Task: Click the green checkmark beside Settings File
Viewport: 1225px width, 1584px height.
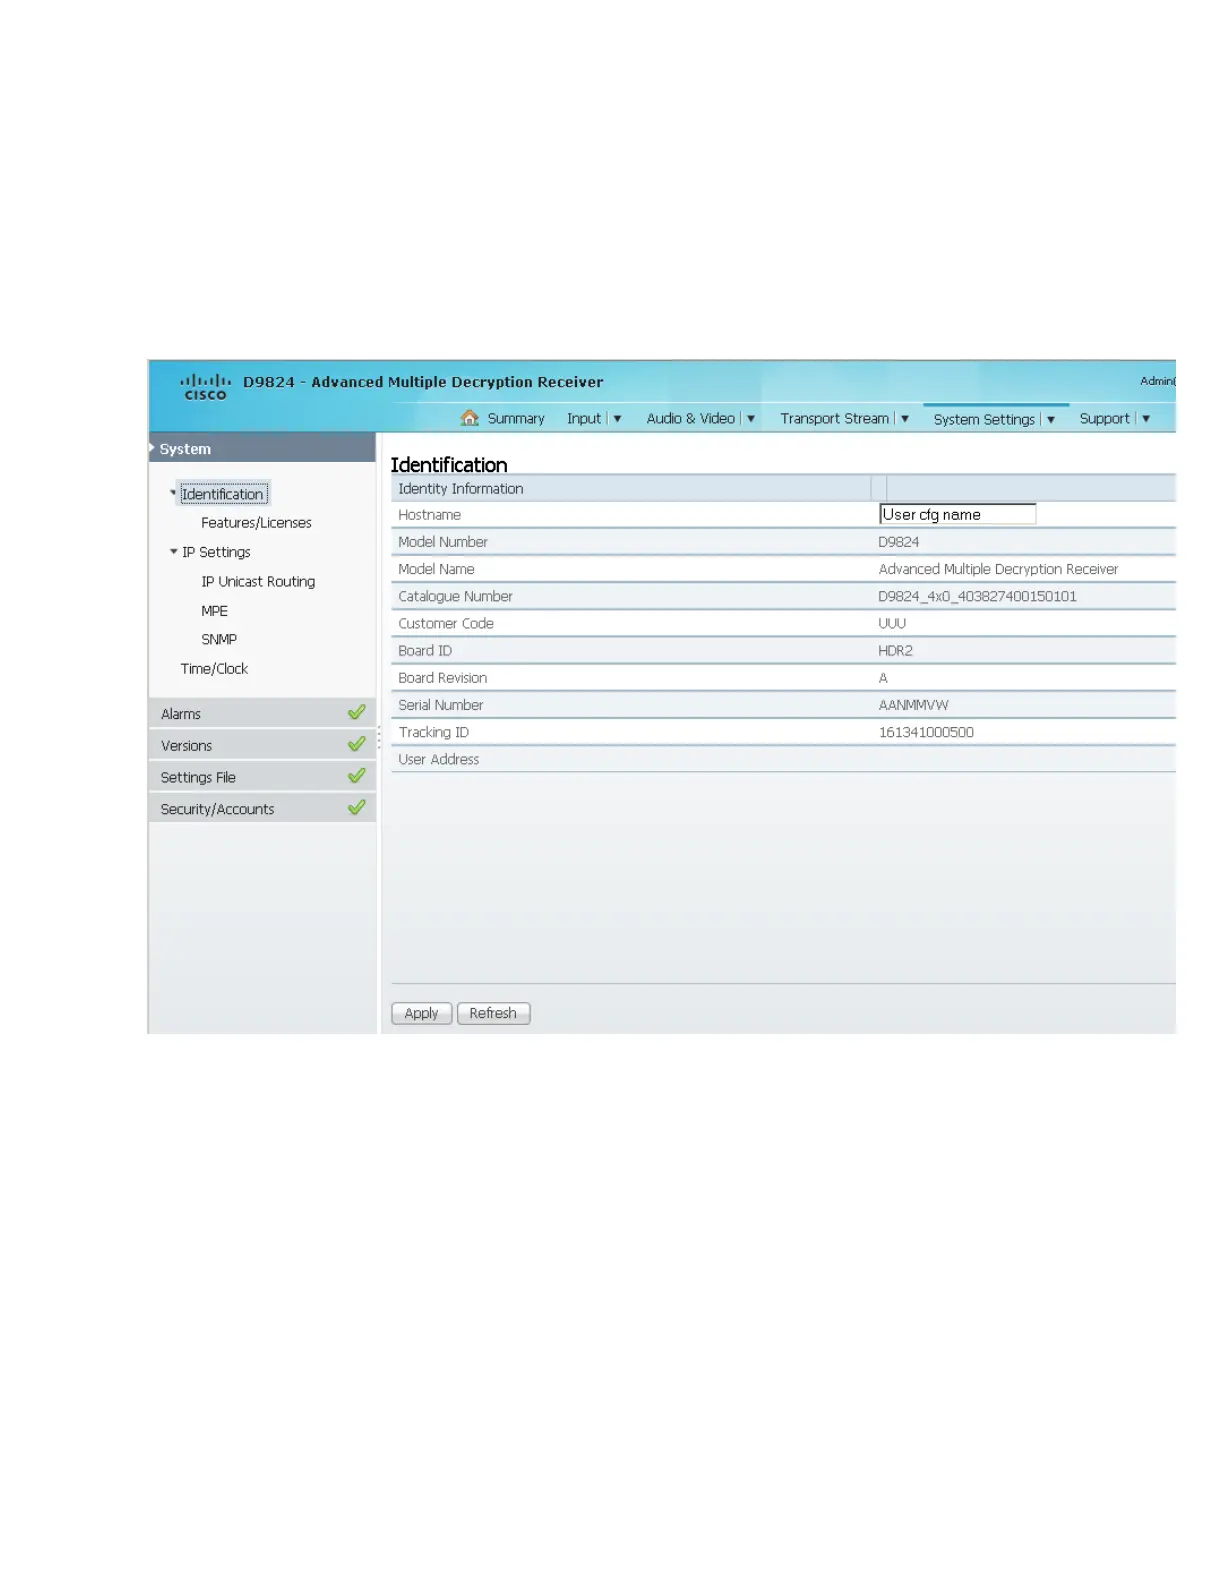Action: pyautogui.click(x=356, y=776)
